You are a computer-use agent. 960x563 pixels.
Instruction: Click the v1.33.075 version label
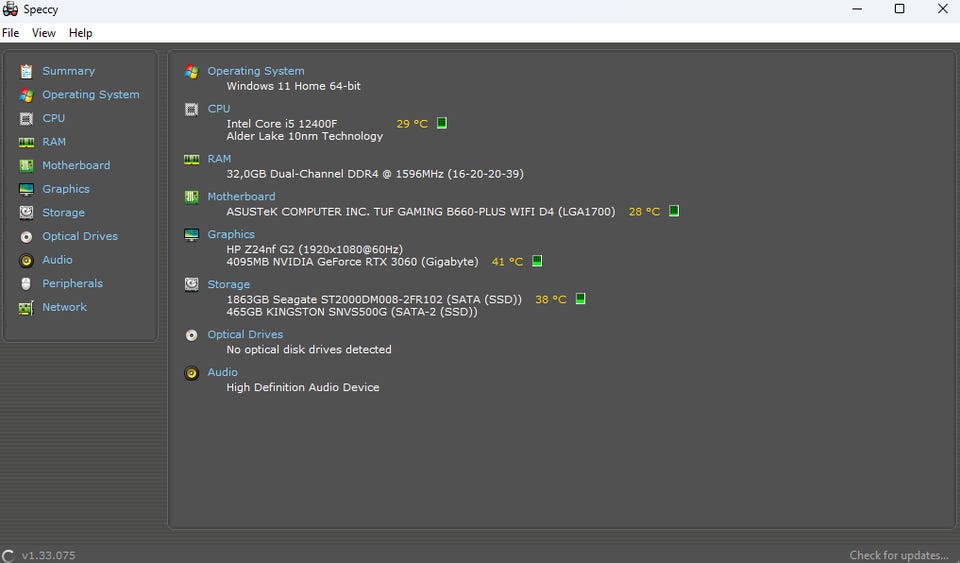point(48,556)
